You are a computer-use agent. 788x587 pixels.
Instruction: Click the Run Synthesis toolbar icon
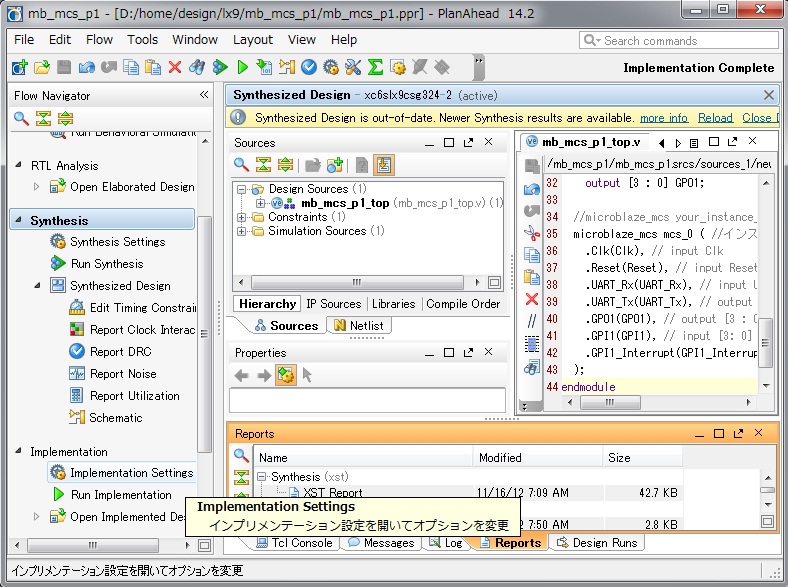tap(220, 67)
